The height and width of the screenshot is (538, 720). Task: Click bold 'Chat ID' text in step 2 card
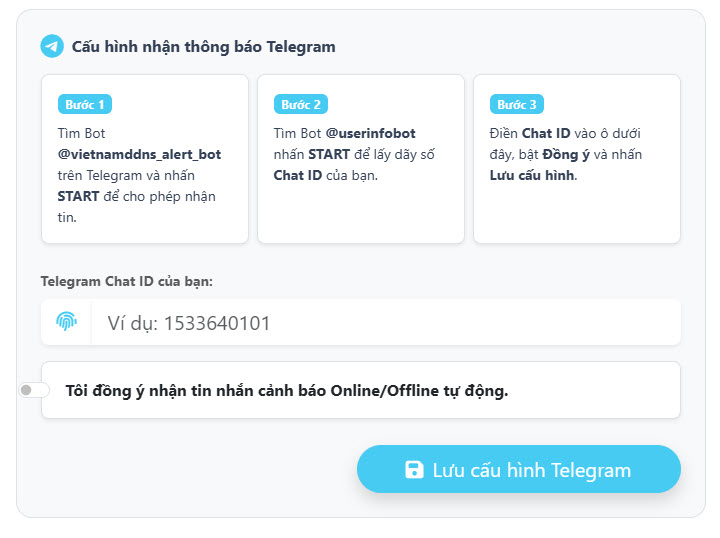(x=296, y=175)
